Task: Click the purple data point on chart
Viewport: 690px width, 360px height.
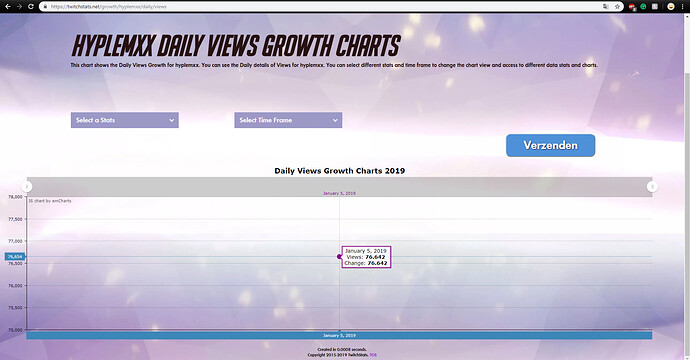Action: pyautogui.click(x=339, y=257)
